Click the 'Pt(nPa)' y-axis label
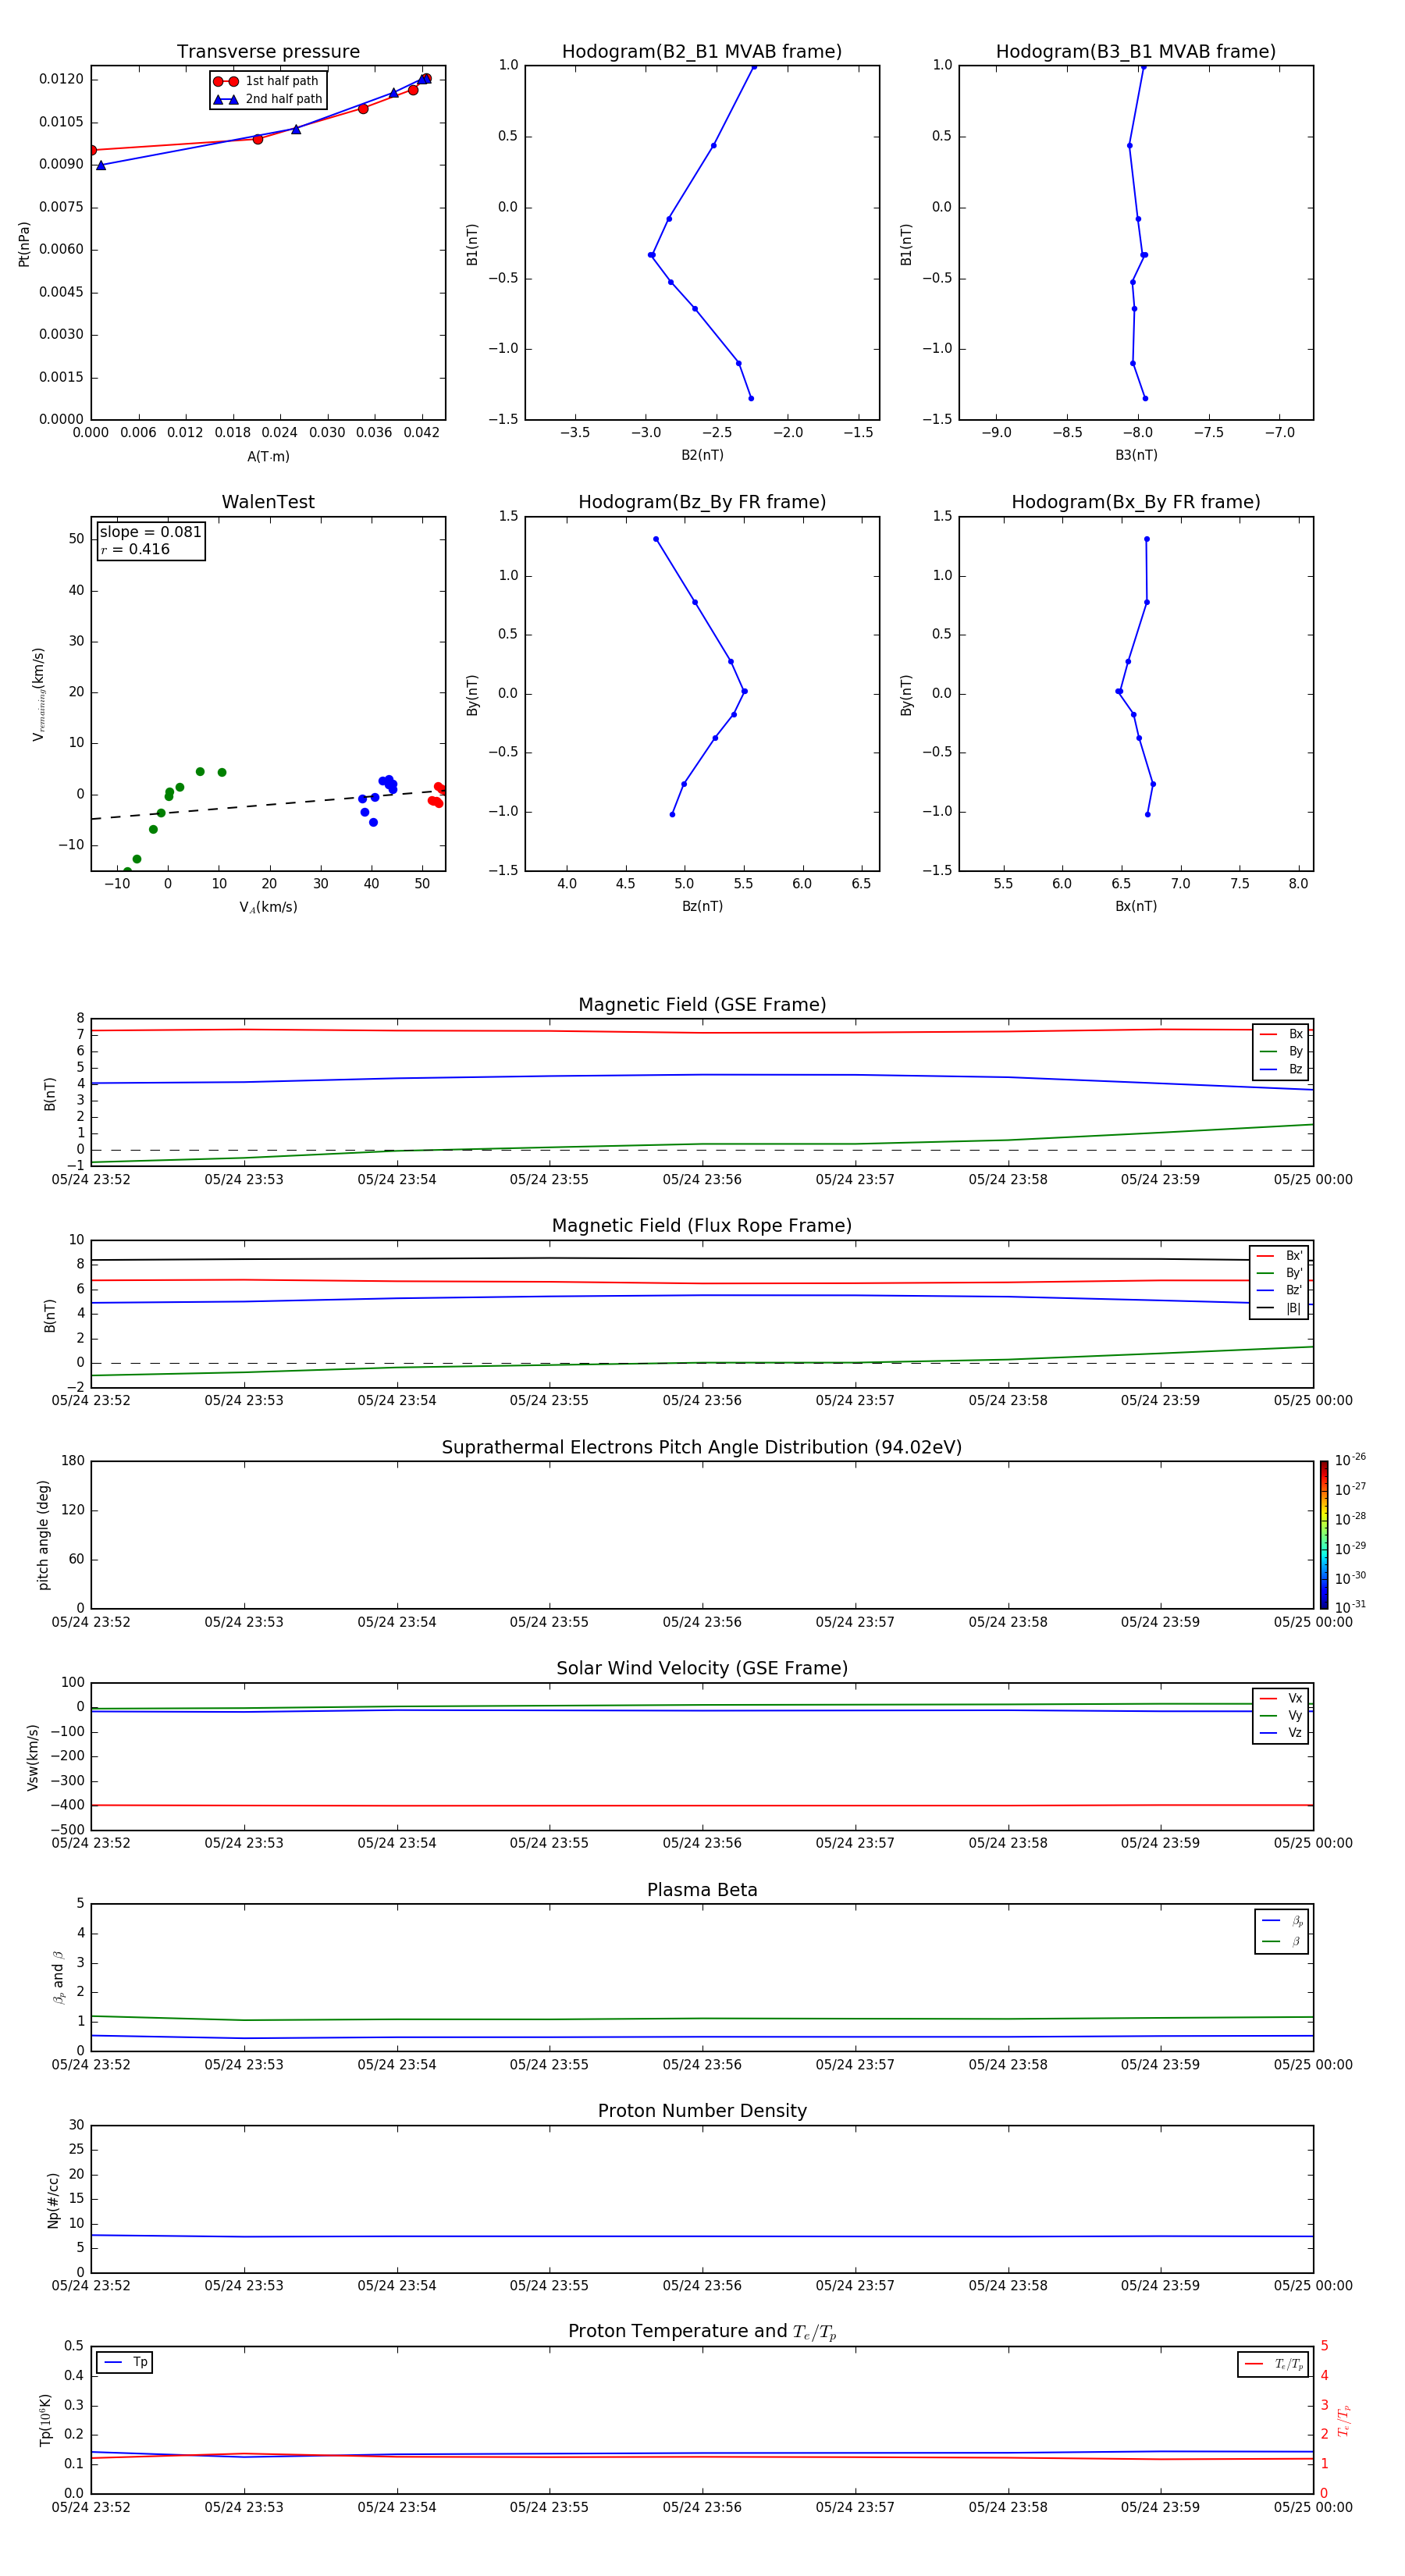The width and height of the screenshot is (1405, 2576). (x=24, y=244)
